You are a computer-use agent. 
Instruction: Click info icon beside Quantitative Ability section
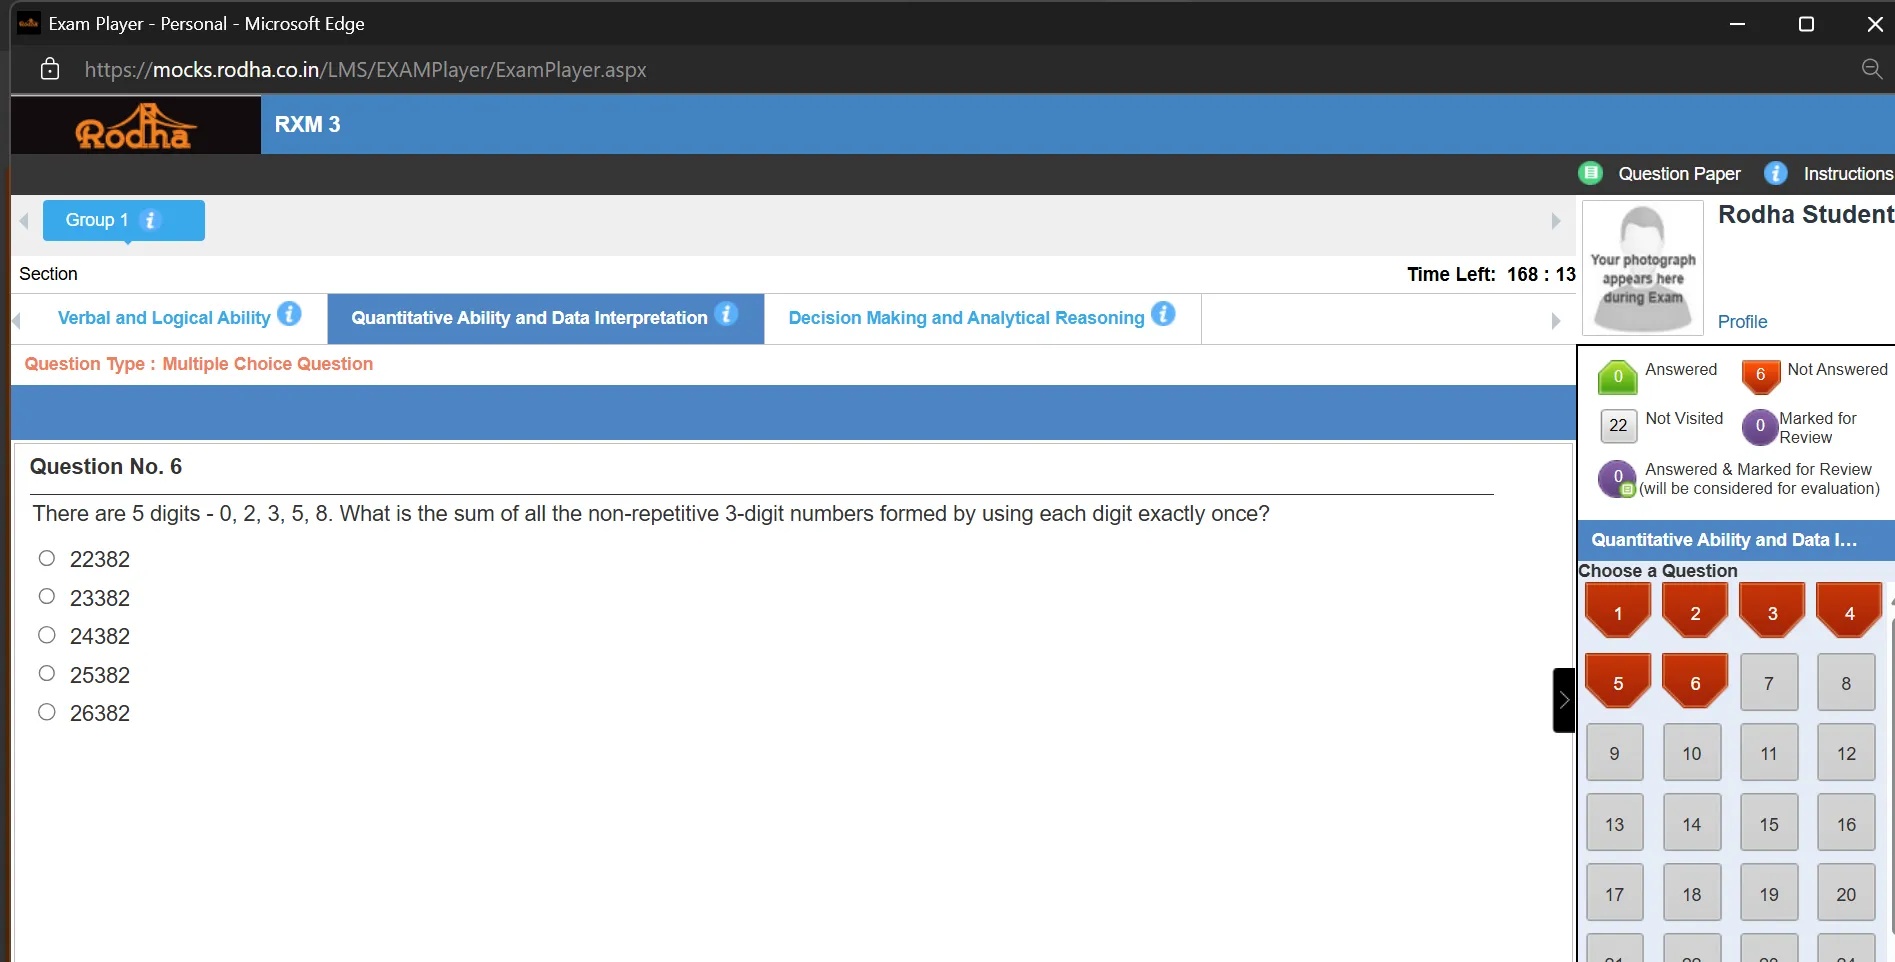click(726, 315)
